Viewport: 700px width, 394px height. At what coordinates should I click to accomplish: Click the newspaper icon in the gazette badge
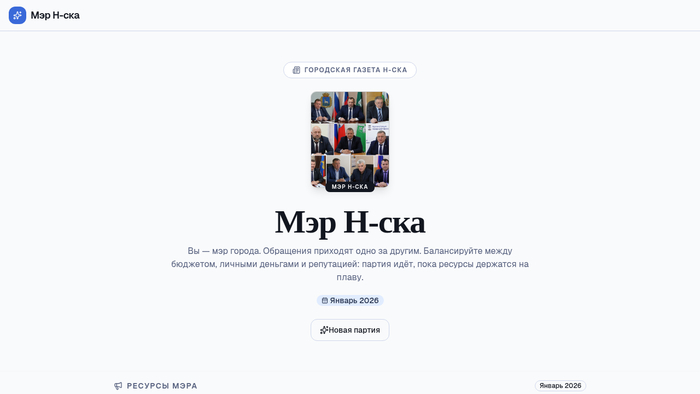click(296, 70)
